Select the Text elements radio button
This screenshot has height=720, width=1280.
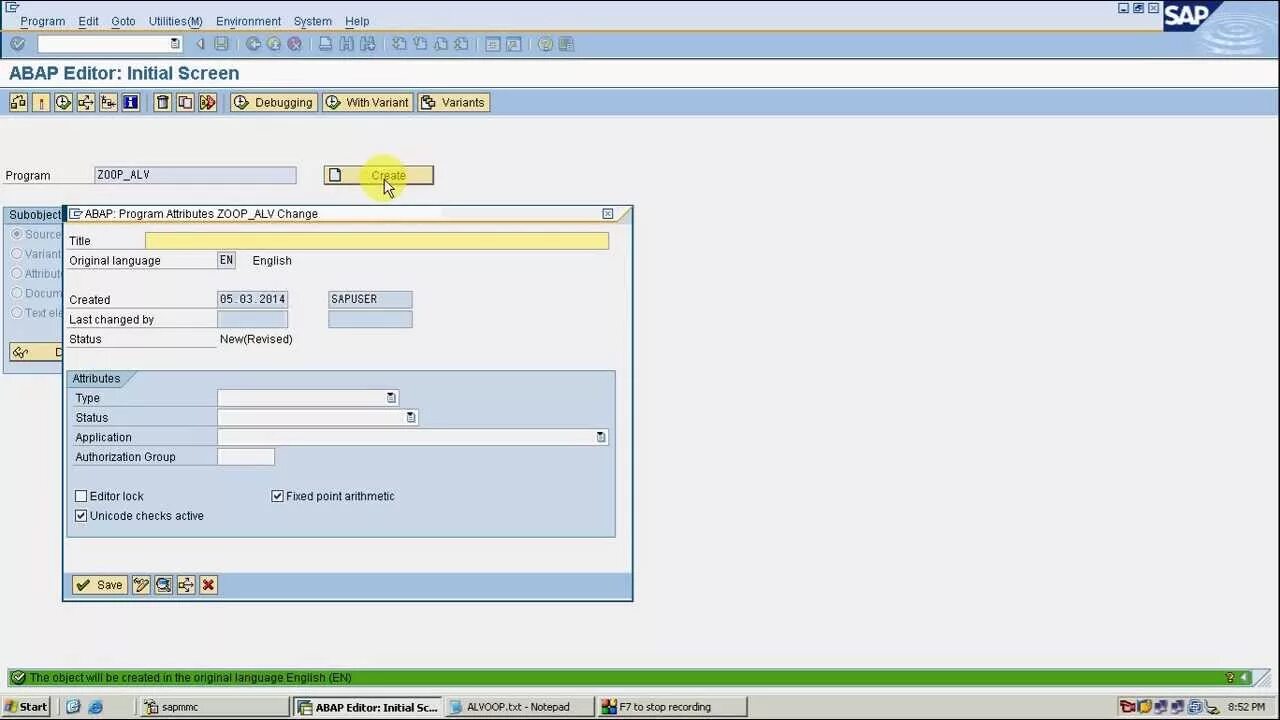click(x=16, y=313)
